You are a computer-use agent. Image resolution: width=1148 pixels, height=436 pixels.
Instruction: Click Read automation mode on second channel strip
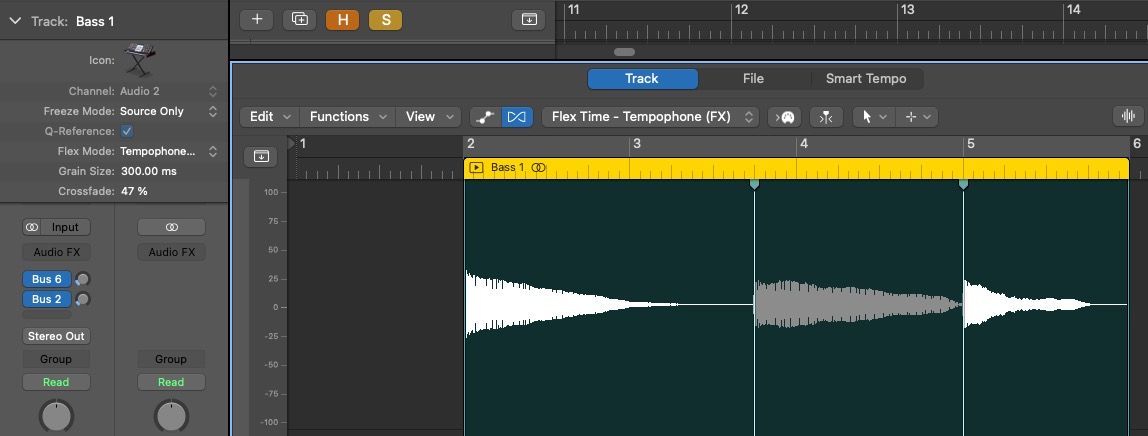pyautogui.click(x=171, y=382)
